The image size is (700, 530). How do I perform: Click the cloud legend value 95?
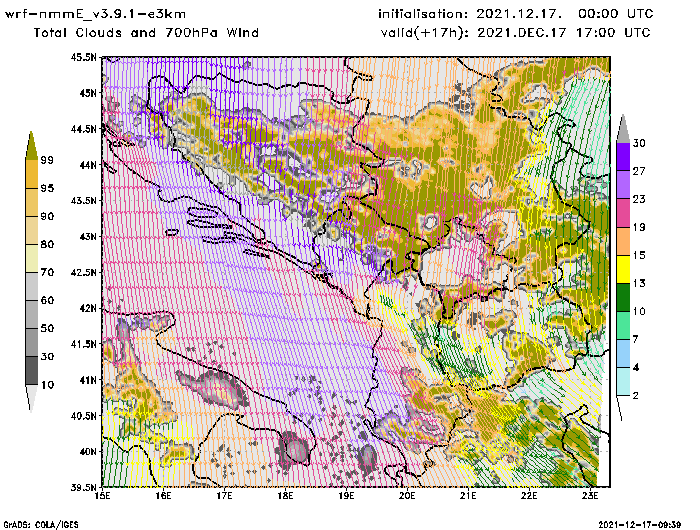point(47,188)
